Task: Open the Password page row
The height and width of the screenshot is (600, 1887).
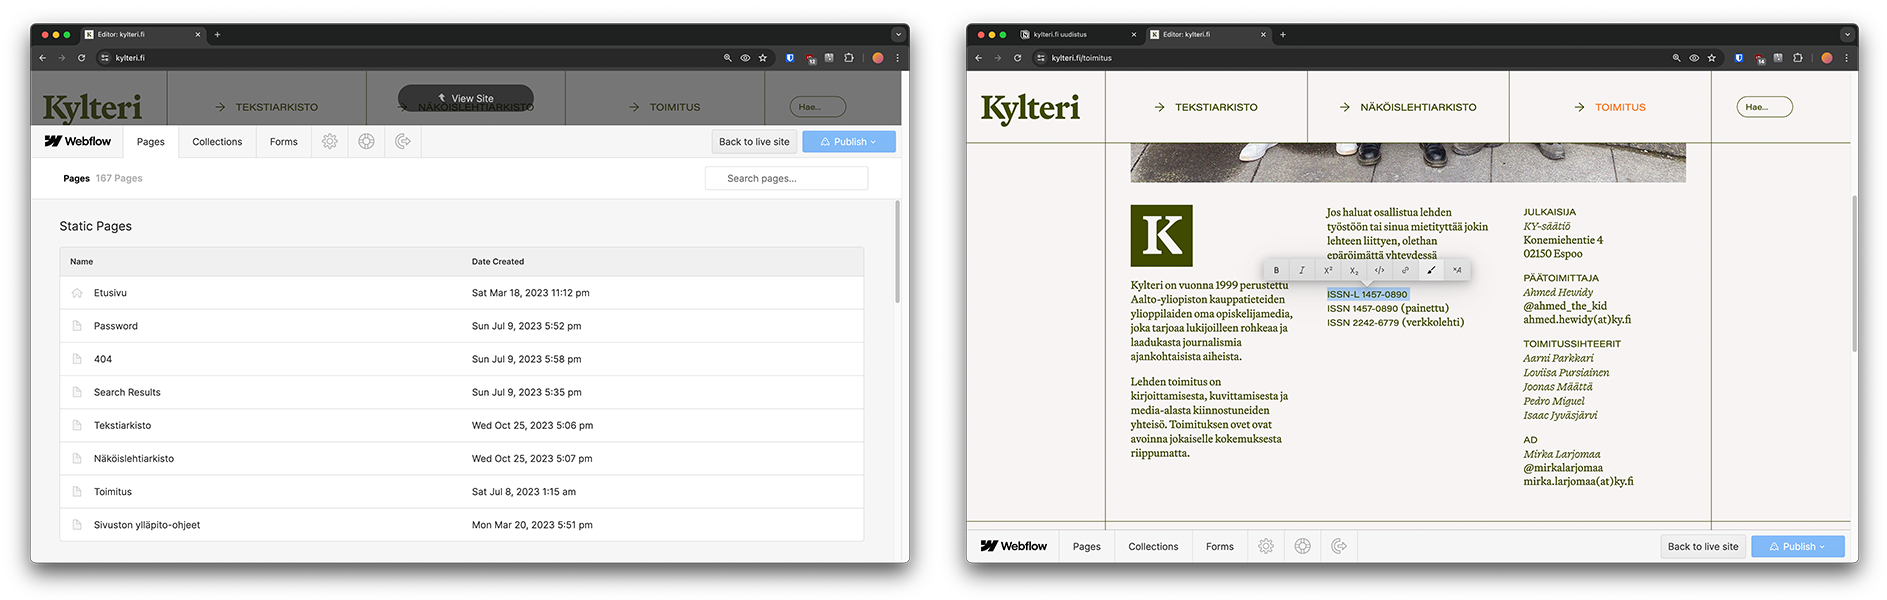Action: [462, 326]
